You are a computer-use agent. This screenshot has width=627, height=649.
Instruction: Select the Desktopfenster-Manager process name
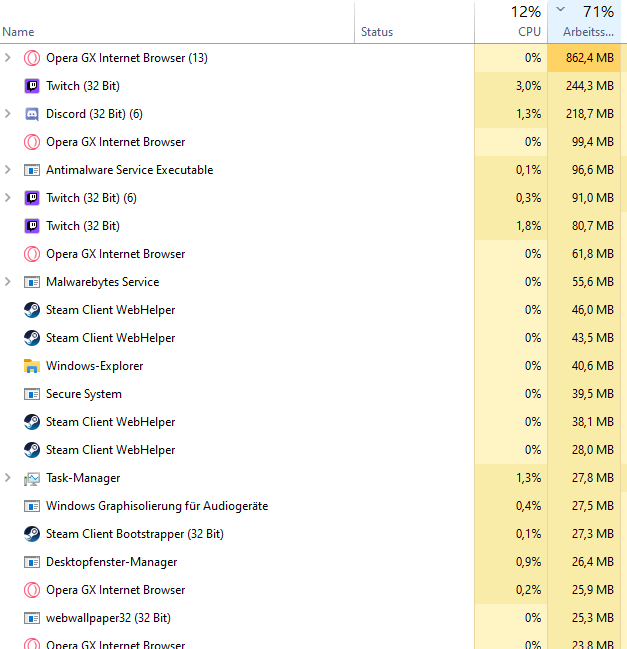pyautogui.click(x=112, y=562)
